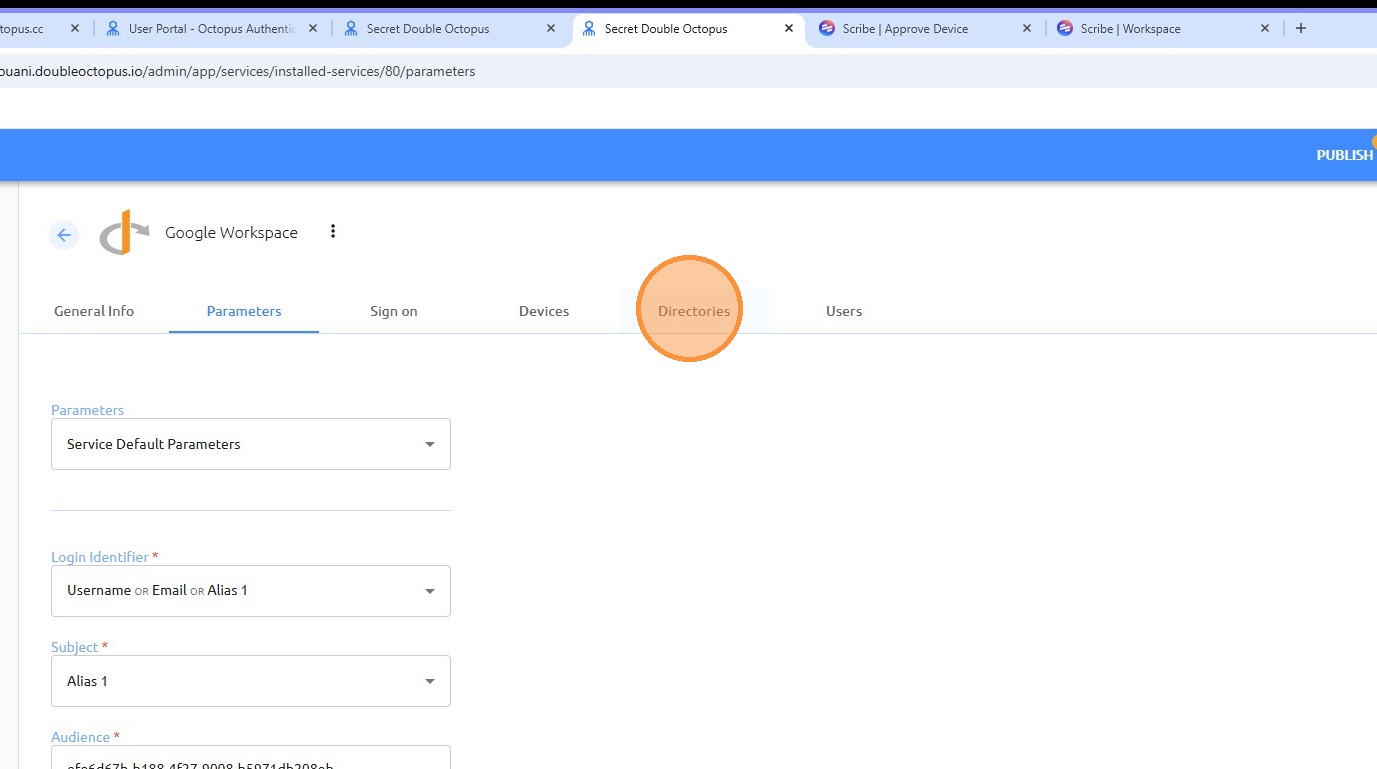Screen dimensions: 1377x769
Task: Select the Parameters tab
Action: tap(244, 311)
